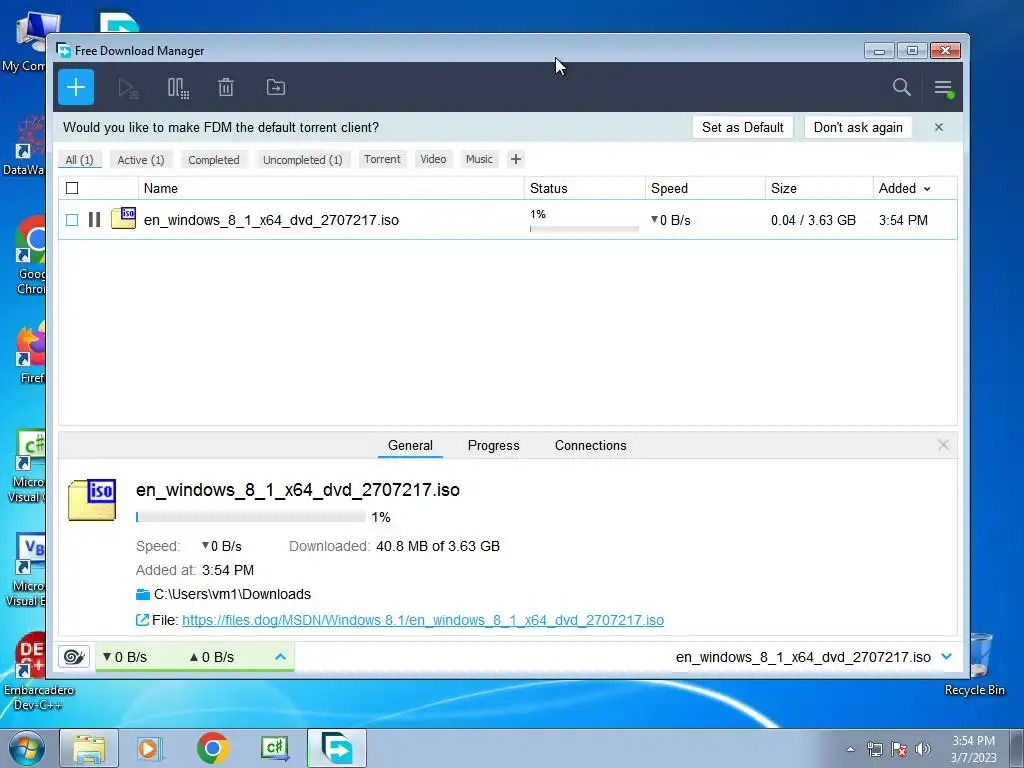
Task: Open Windows Explorer from taskbar
Action: [x=89, y=748]
